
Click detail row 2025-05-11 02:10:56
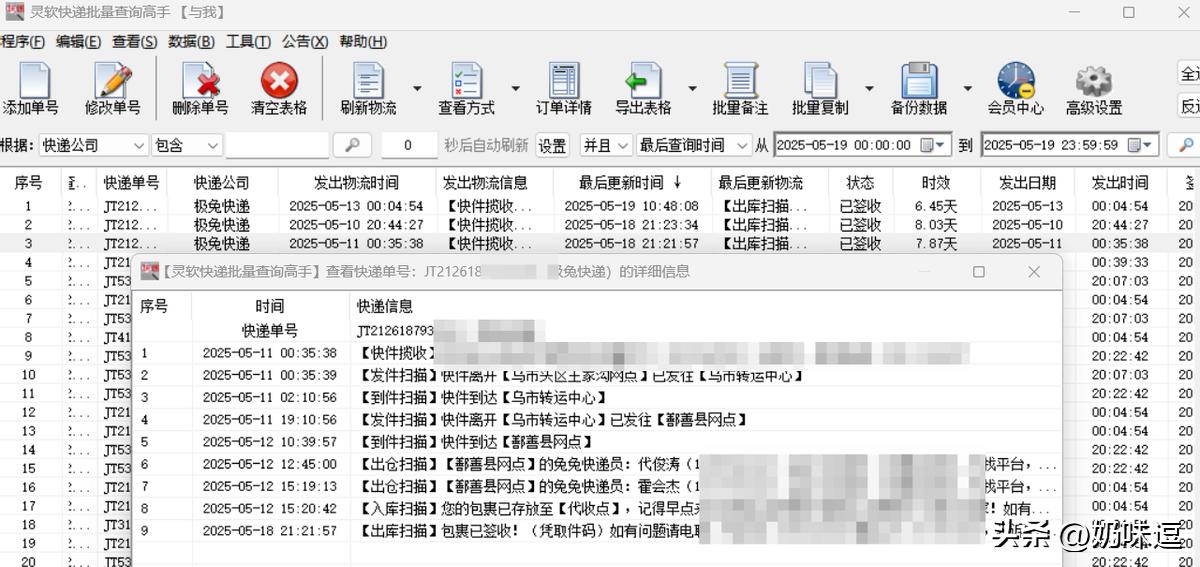point(596,398)
